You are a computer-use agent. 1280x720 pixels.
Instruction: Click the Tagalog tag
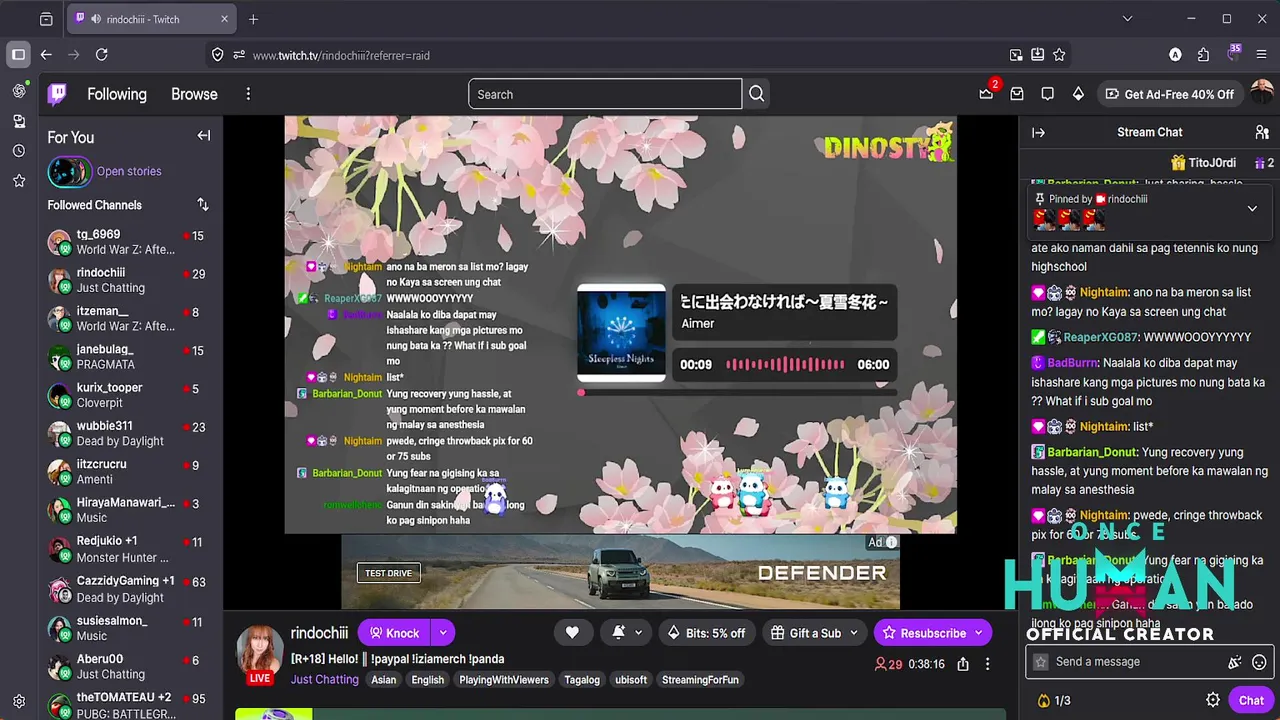[582, 680]
